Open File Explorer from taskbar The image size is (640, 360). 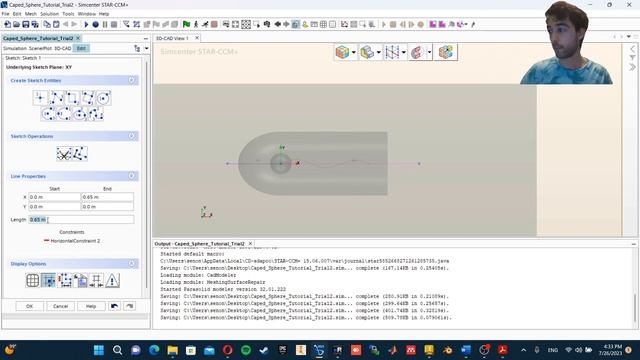click(173, 350)
